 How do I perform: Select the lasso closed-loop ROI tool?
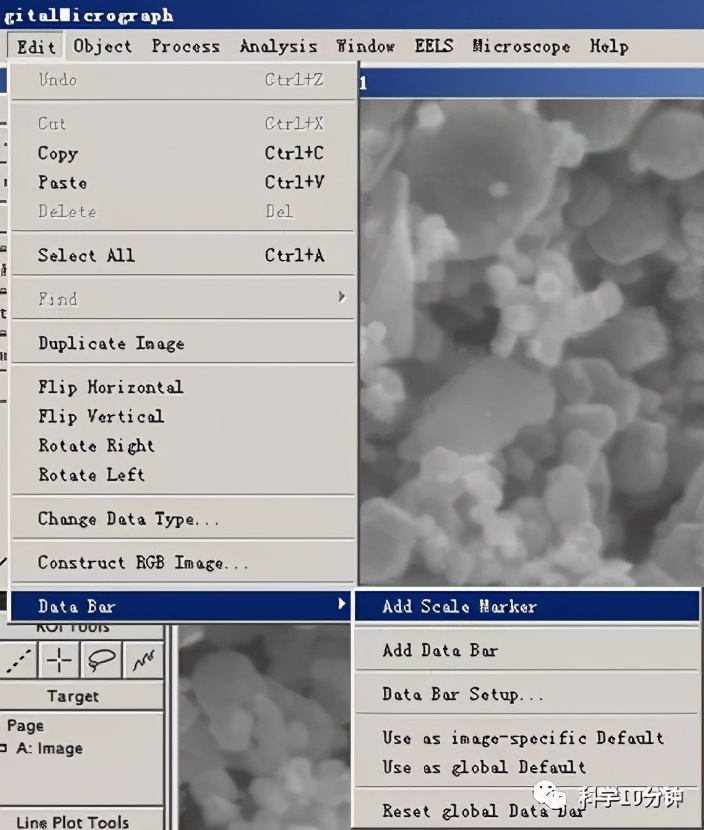point(104,661)
